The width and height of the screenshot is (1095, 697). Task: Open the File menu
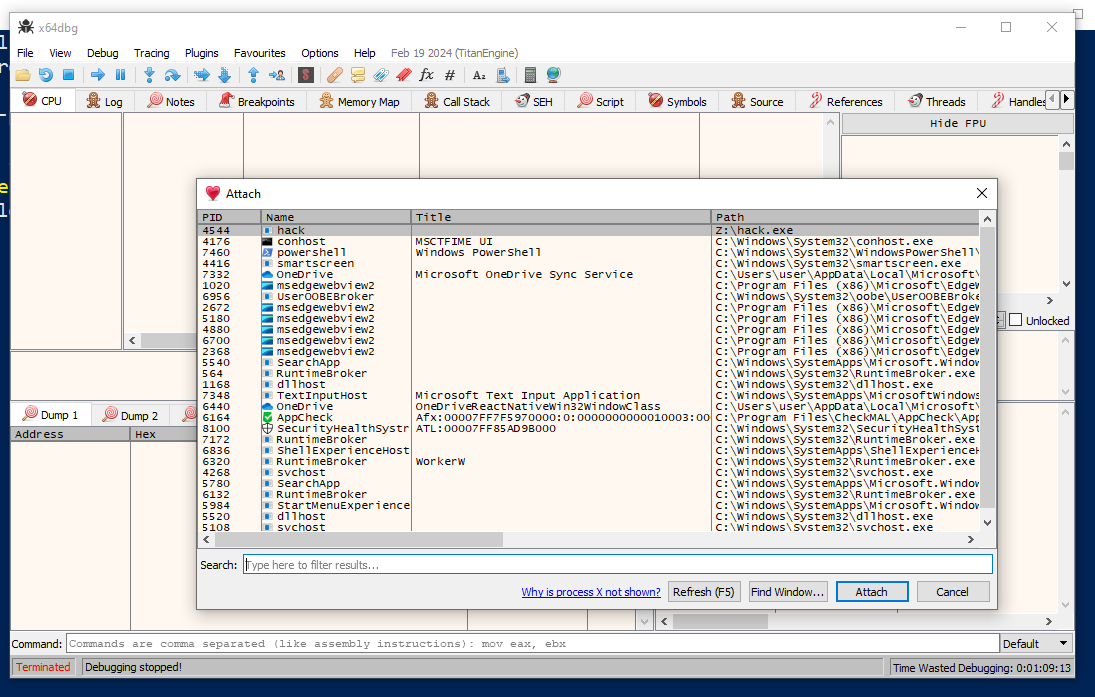click(x=25, y=53)
